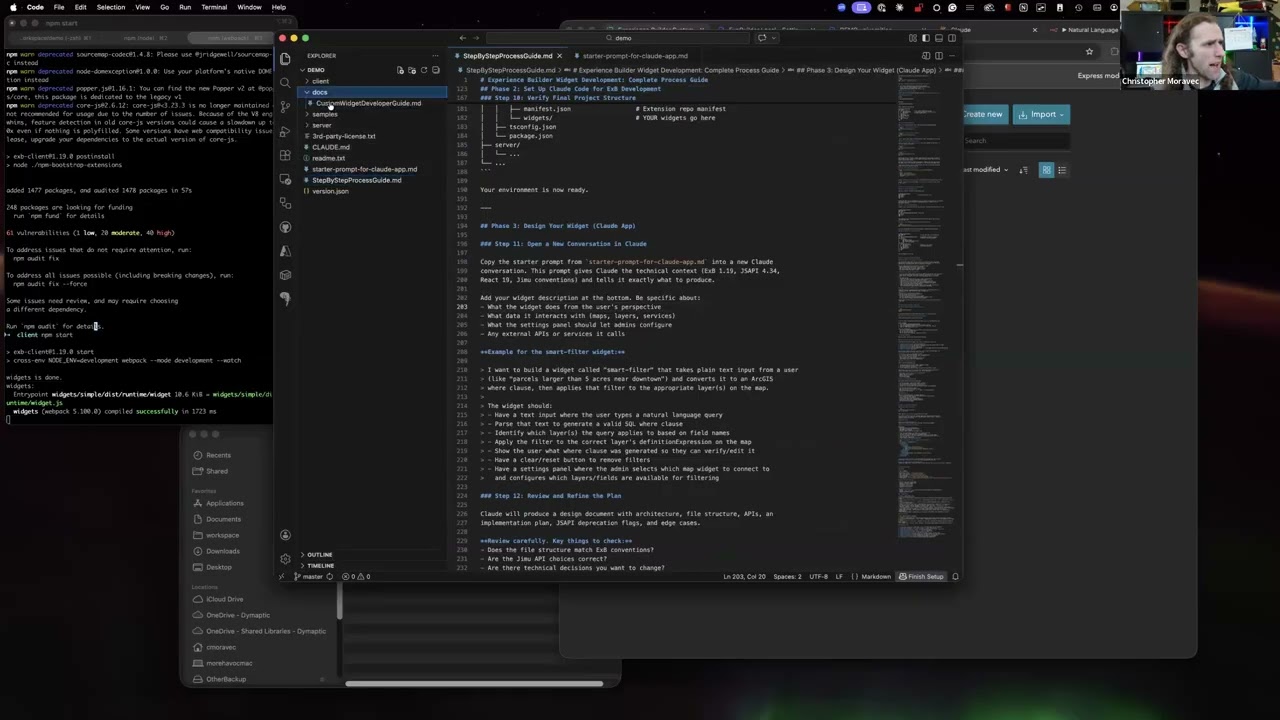Viewport: 1280px width, 720px height.
Task: Switch to the StepByStepProcessGuide.md tab
Action: (507, 56)
